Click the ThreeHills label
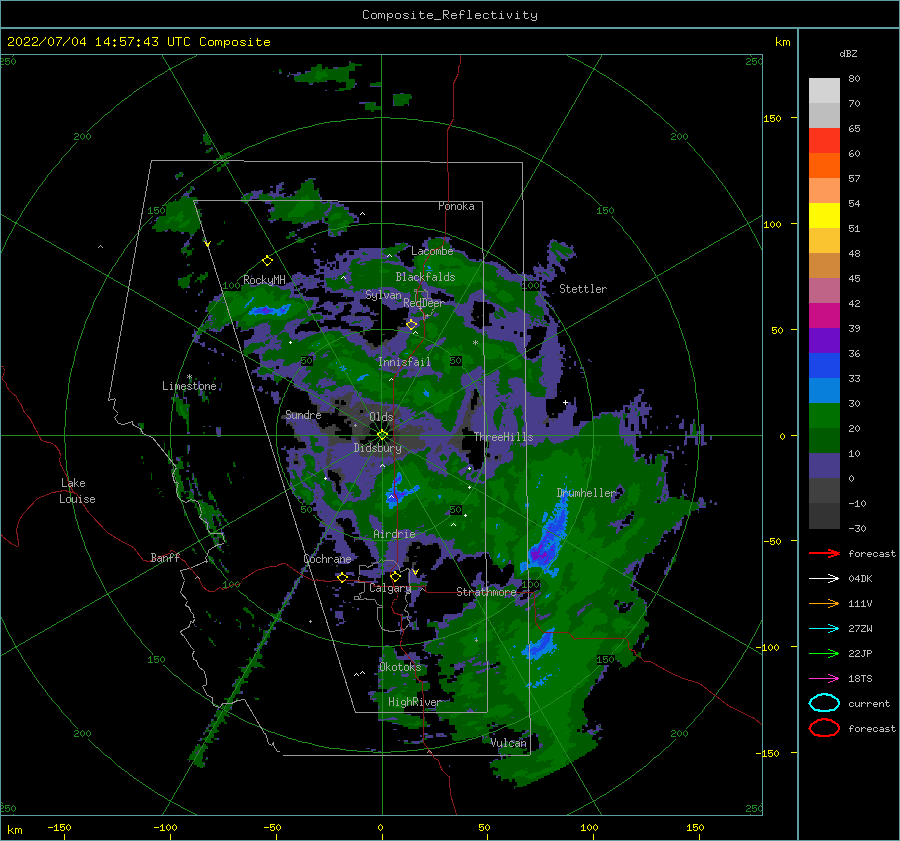Screen dimensions: 900x841 (503, 437)
